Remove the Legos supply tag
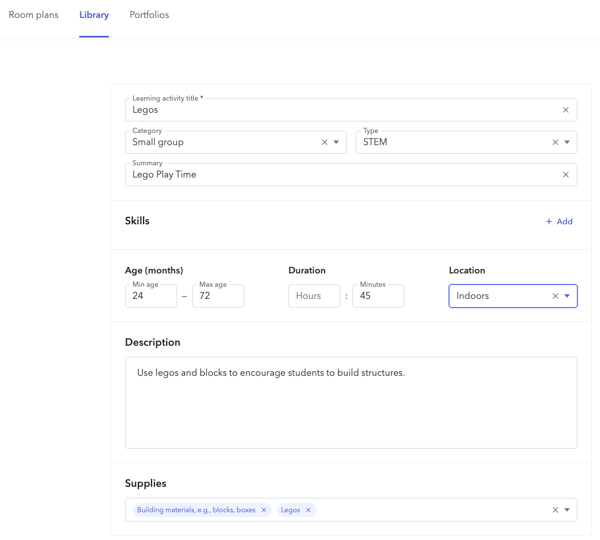This screenshot has height=540, width=600. (308, 510)
